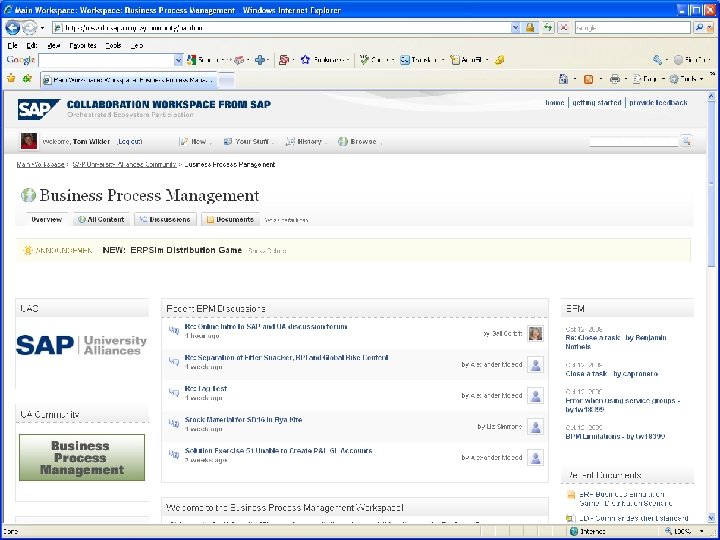This screenshot has width=720, height=540.
Task: Click the green Refresh icon
Action: click(547, 28)
